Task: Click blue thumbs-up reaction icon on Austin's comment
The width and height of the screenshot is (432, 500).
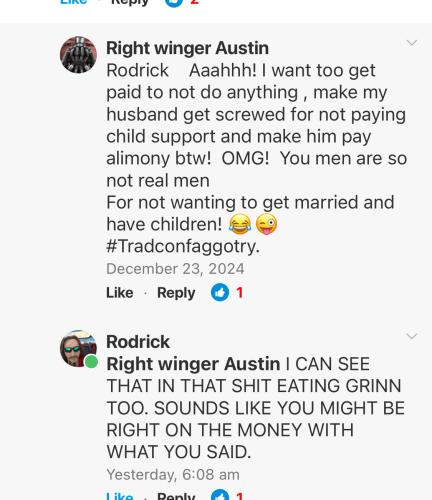Action: point(220,293)
